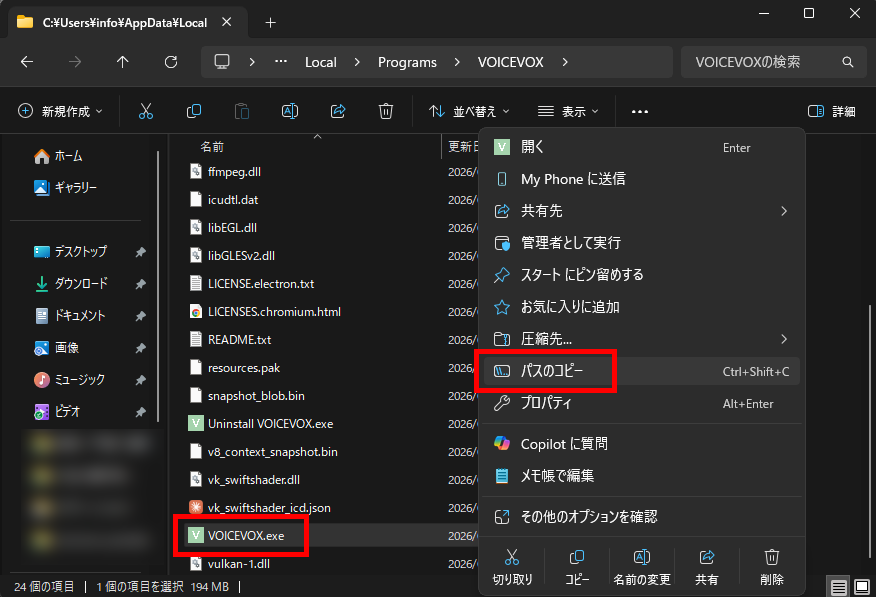Click the file list vertical scrollbar
Viewport: 876px width, 597px height.
pyautogui.click(x=870, y=430)
